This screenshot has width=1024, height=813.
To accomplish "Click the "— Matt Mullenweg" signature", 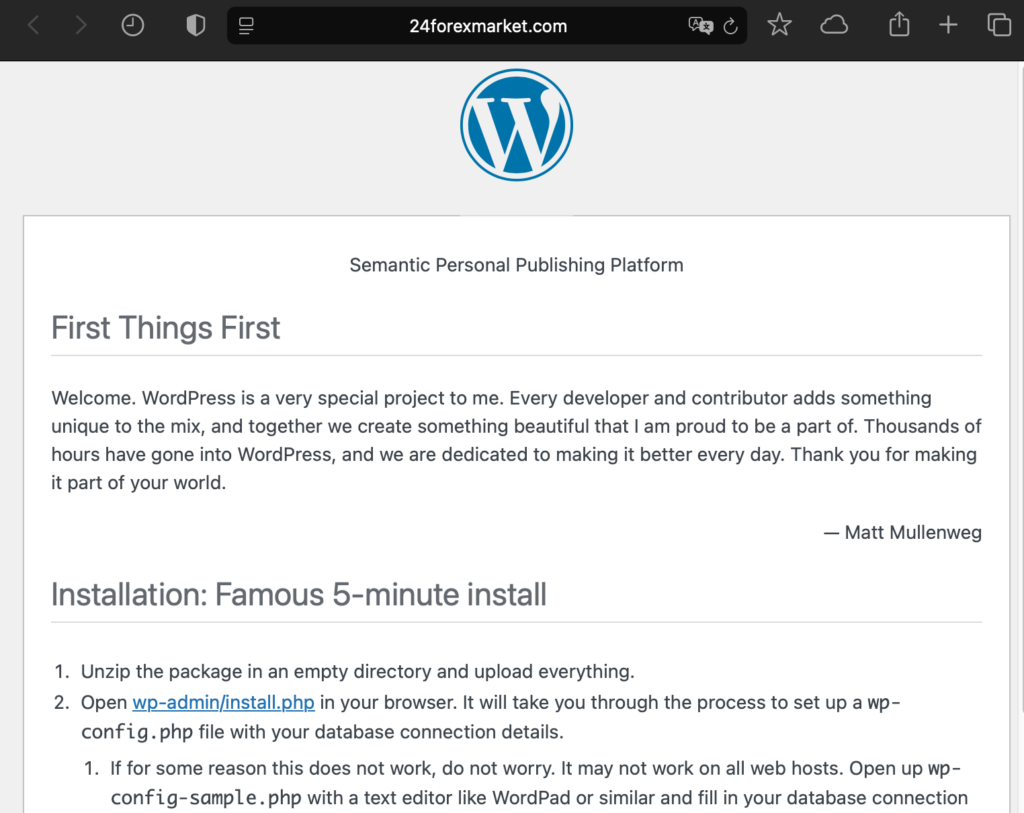I will click(x=903, y=533).
